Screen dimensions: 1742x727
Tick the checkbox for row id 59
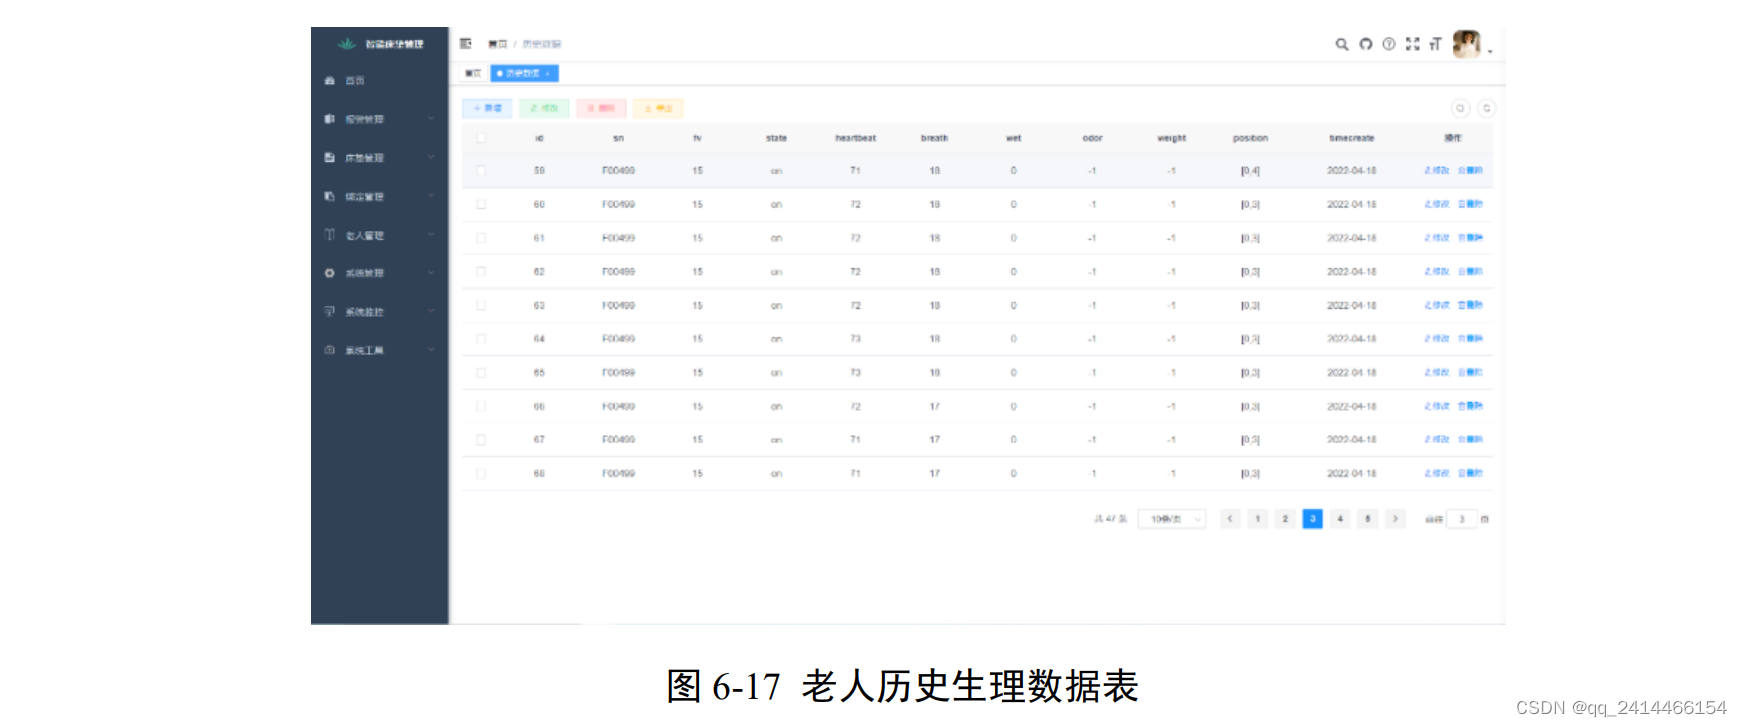click(481, 171)
